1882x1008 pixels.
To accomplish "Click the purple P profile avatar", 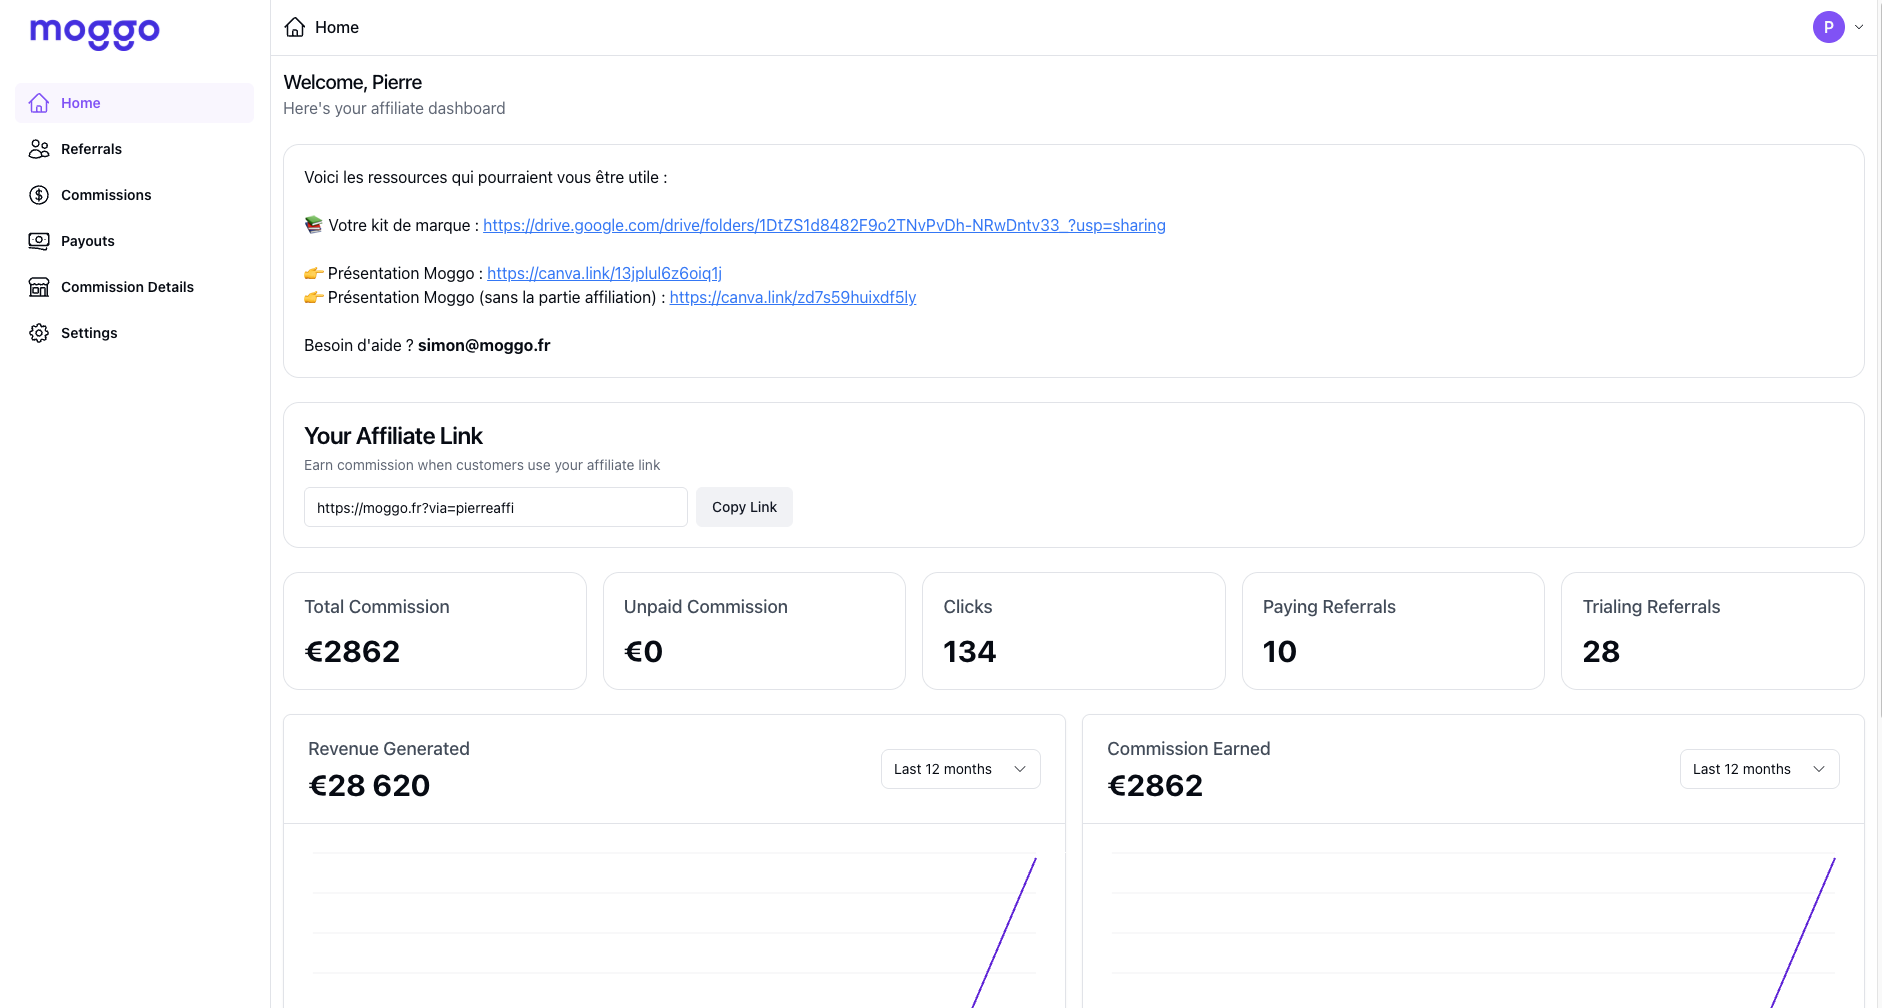I will pos(1828,27).
